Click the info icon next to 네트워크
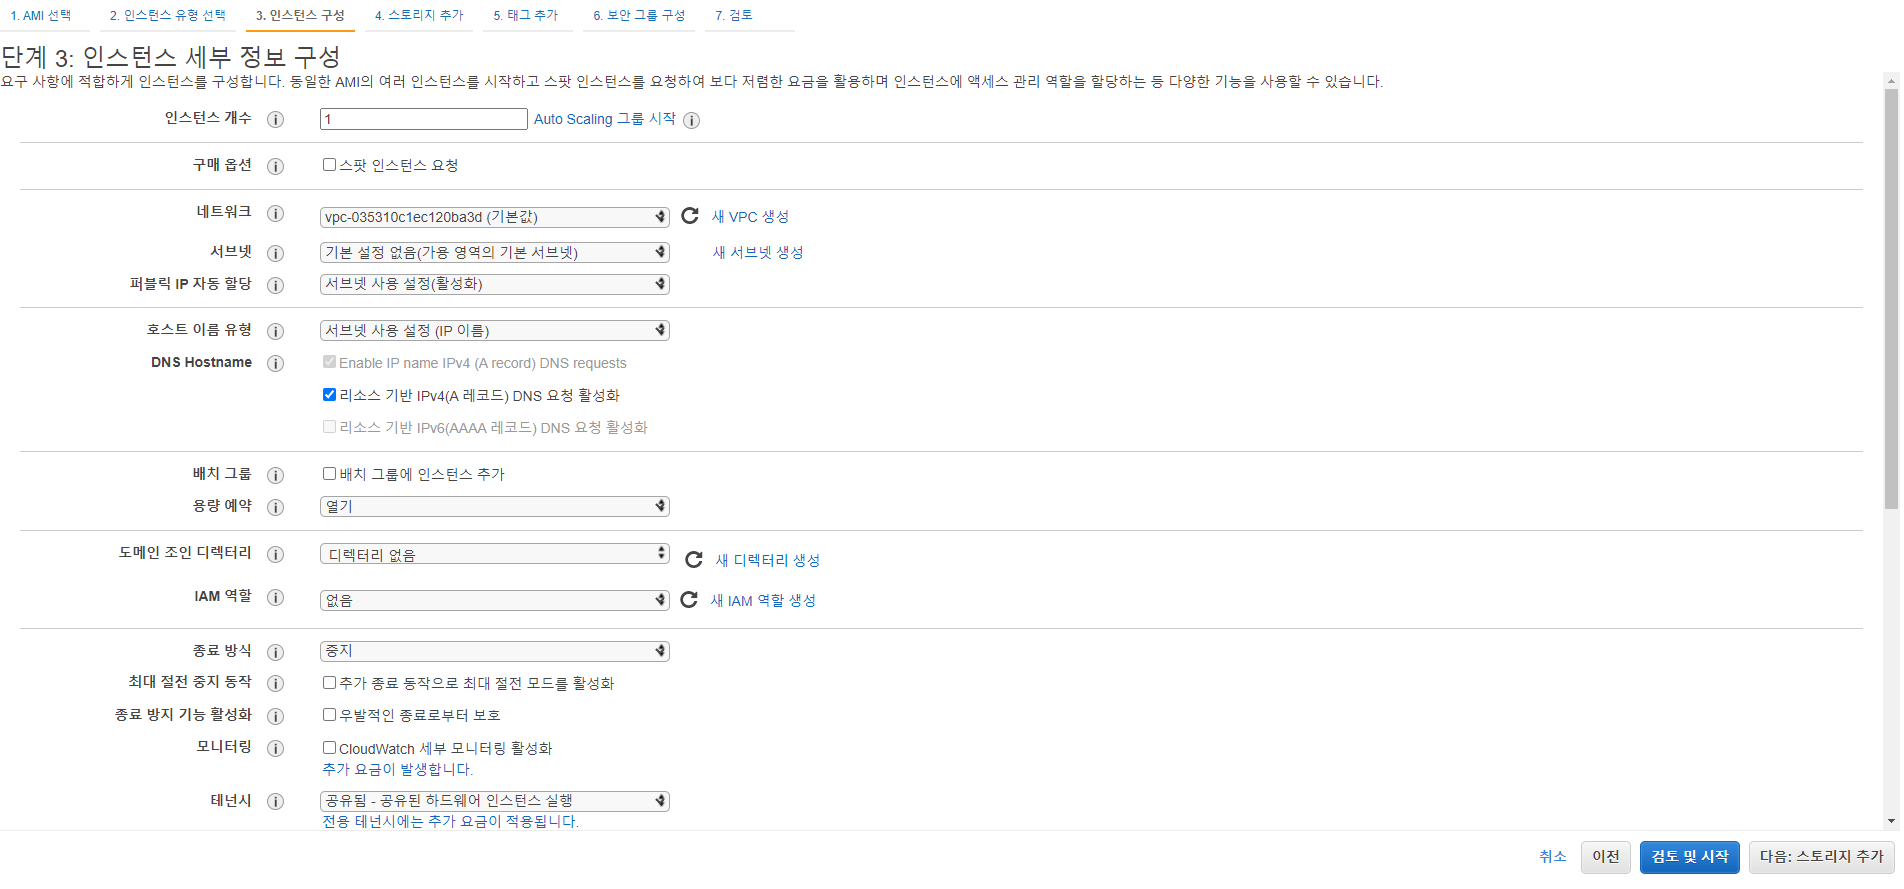The height and width of the screenshot is (889, 1904). (x=276, y=213)
